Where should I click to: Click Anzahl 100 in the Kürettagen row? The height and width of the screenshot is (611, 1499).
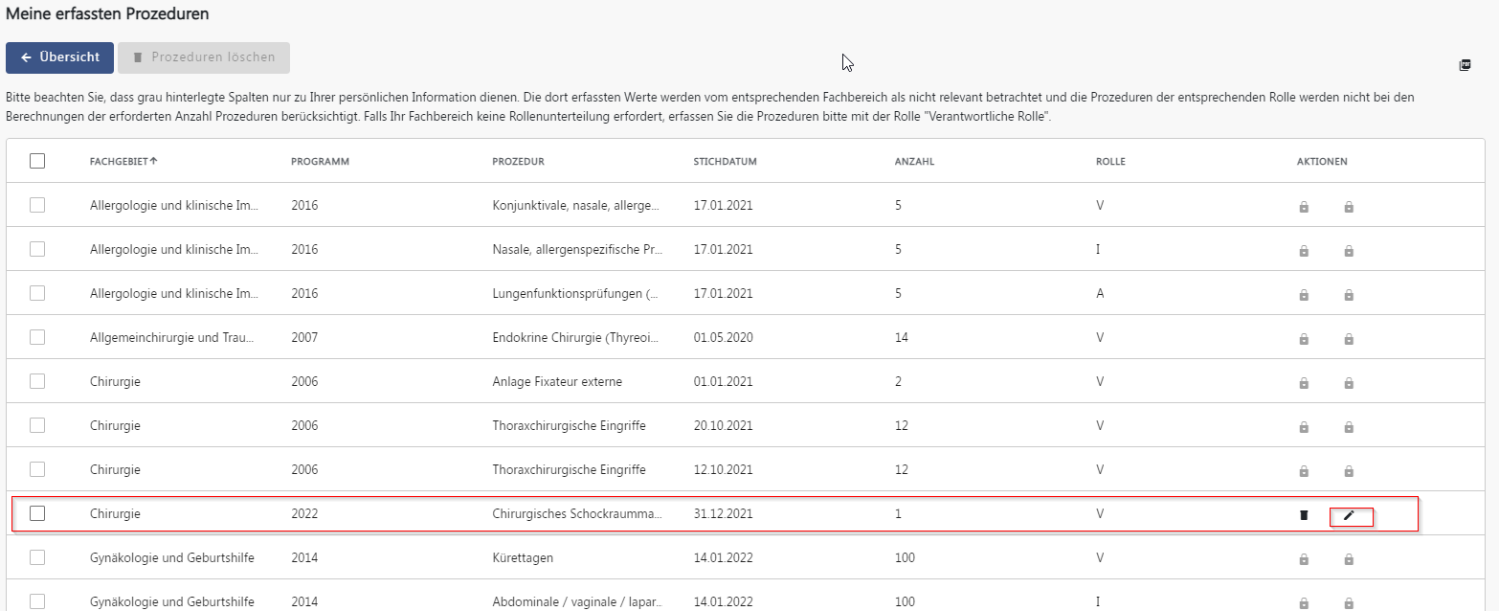pos(905,558)
